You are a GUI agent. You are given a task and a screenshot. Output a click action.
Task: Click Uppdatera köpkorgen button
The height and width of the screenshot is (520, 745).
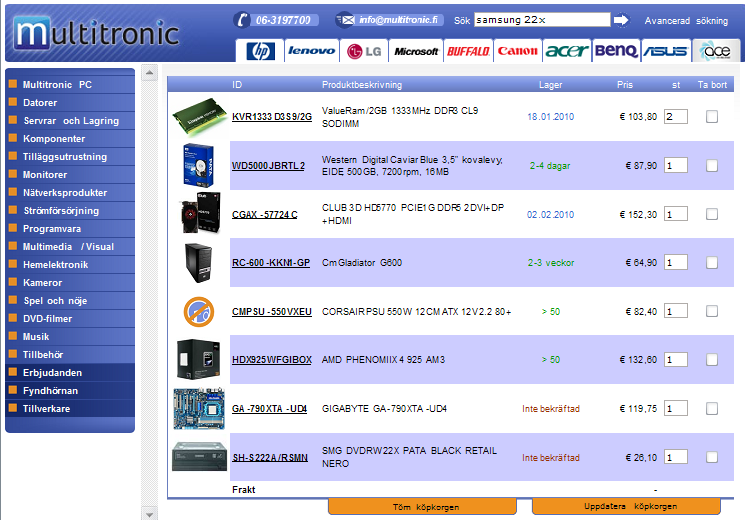[x=626, y=507]
